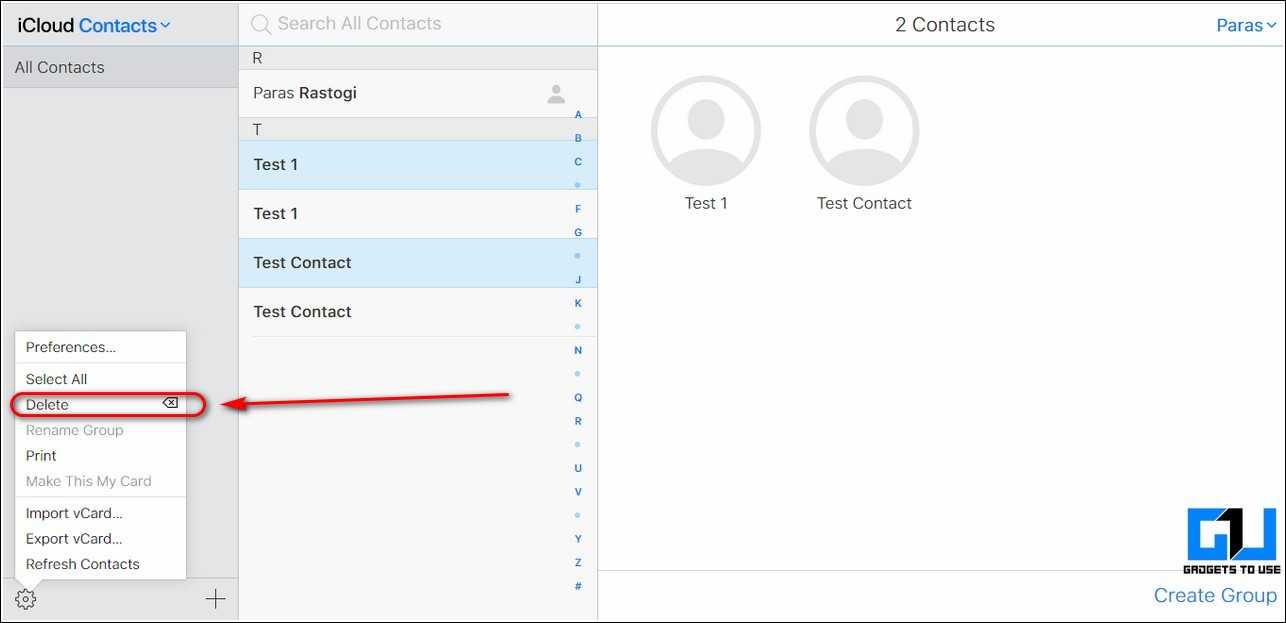Open Preferences from the popup menu
This screenshot has height=623, width=1286.
[x=71, y=347]
